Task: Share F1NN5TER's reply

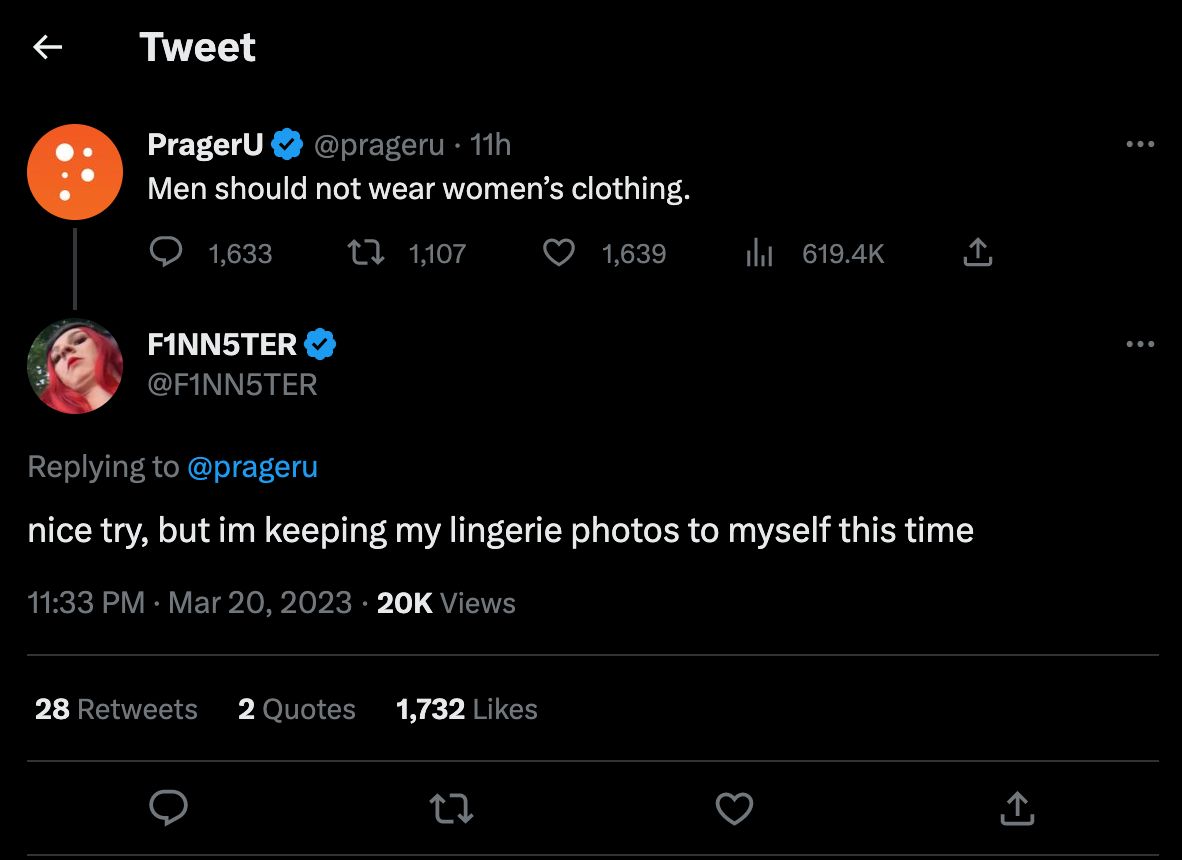Action: [1017, 808]
